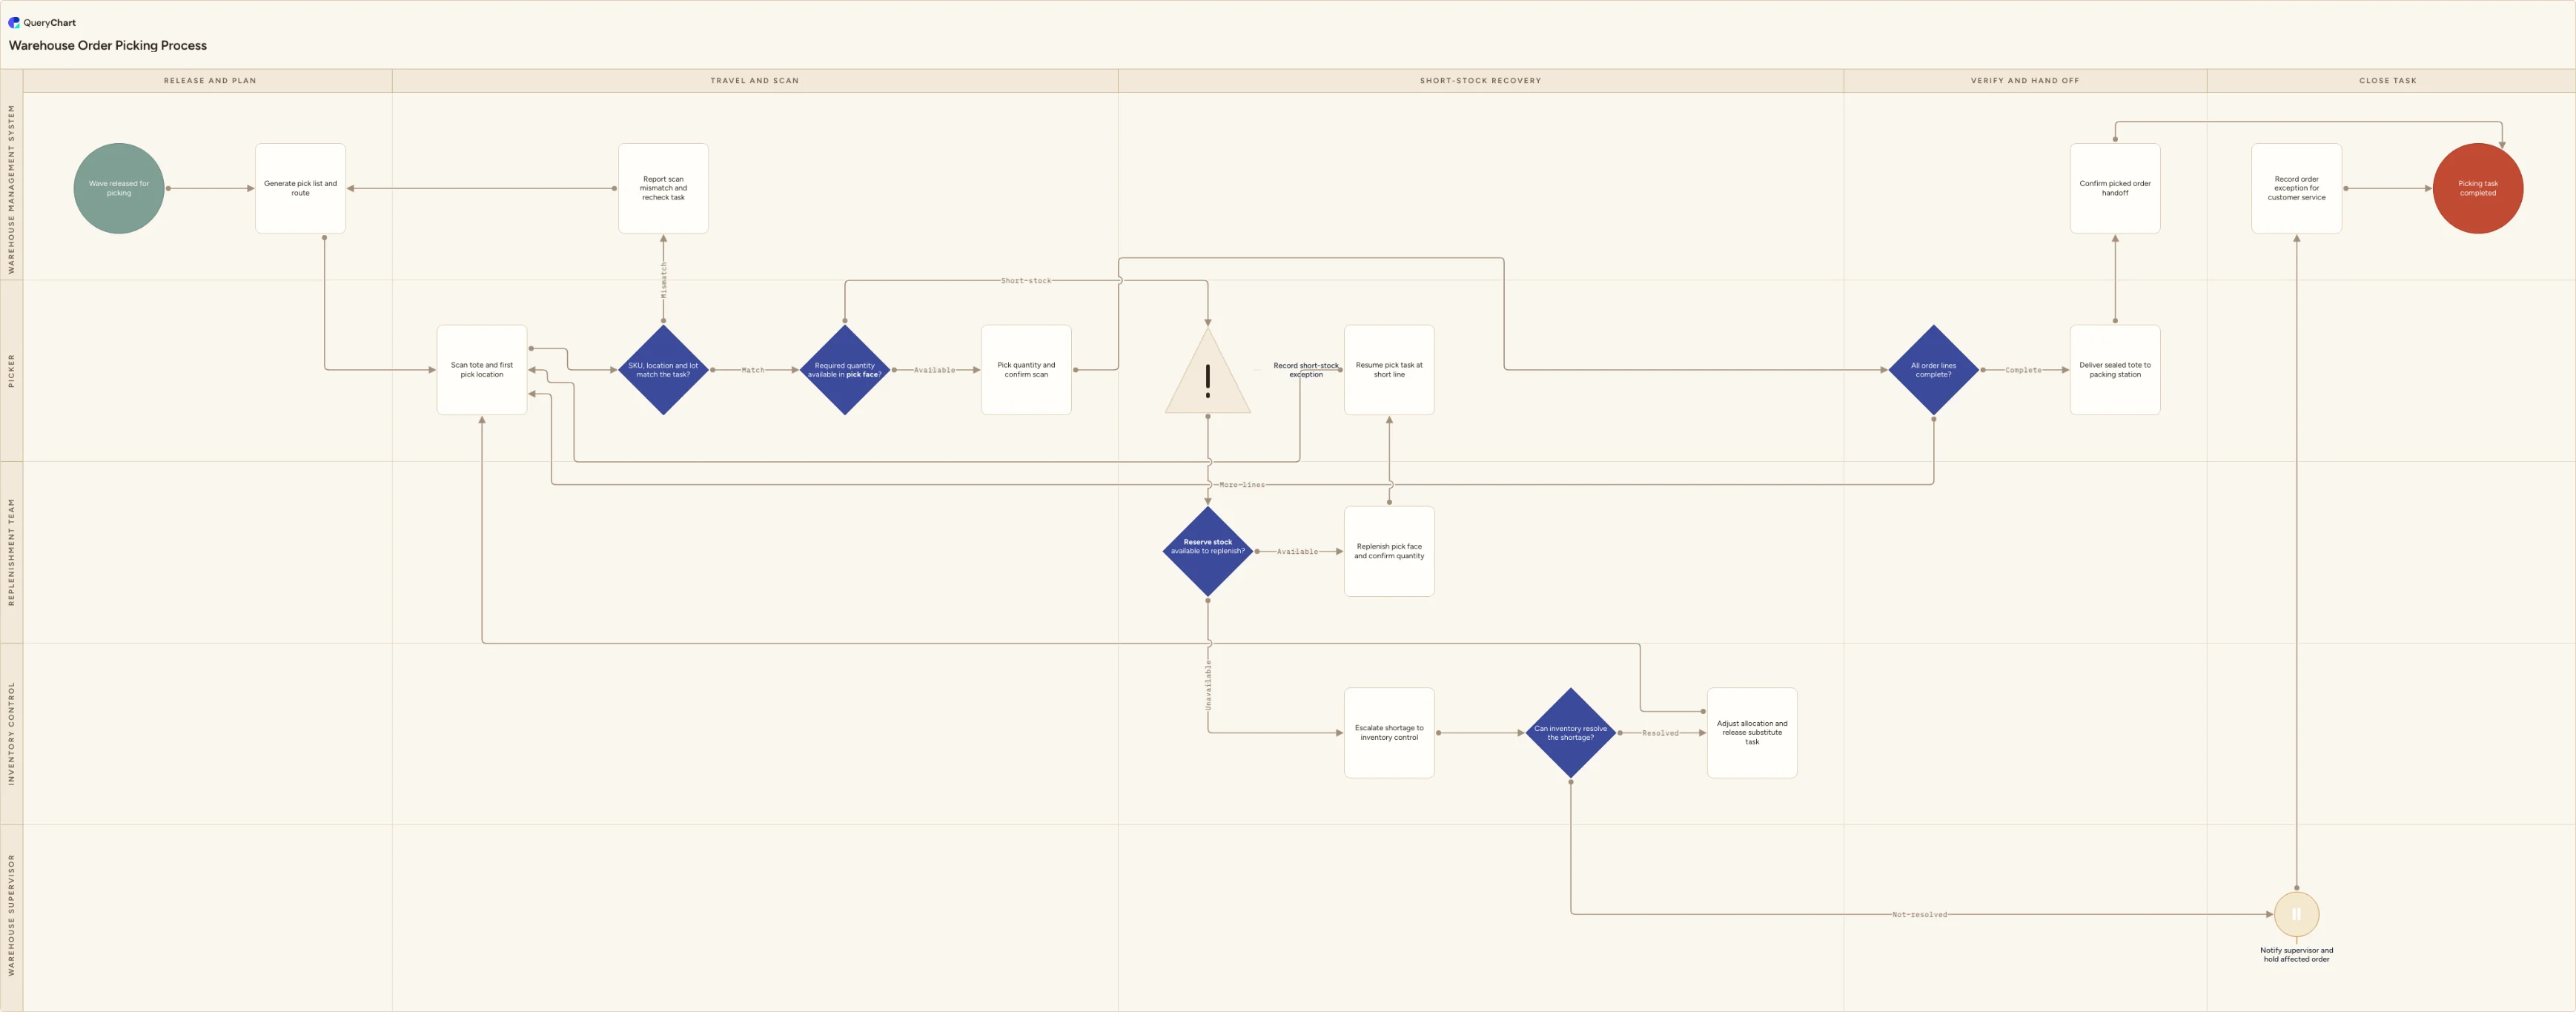Click the Warehouse Order Picking Process title

pyautogui.click(x=108, y=45)
